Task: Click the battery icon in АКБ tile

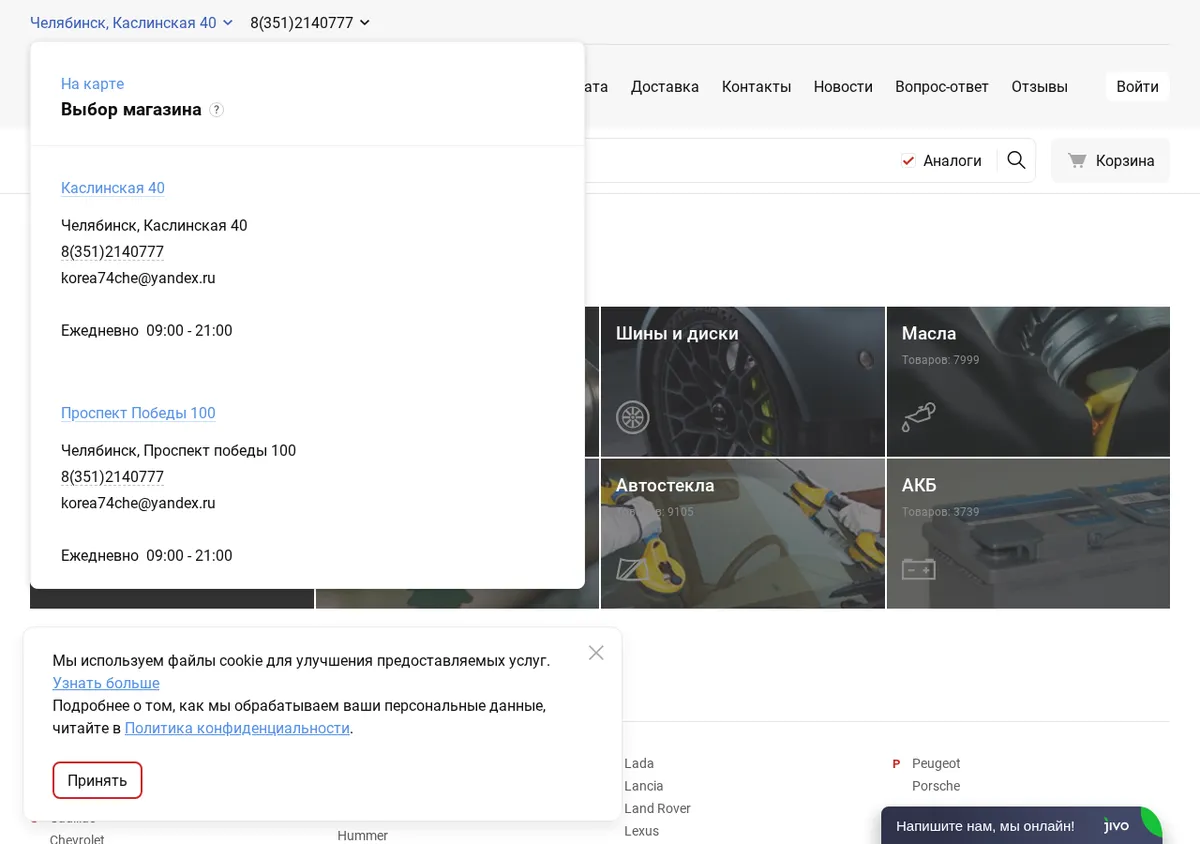Action: click(x=918, y=569)
